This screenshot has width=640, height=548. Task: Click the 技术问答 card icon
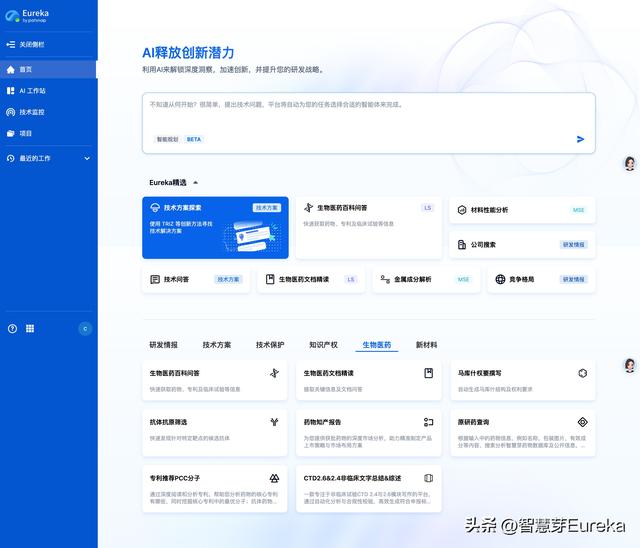pos(155,280)
